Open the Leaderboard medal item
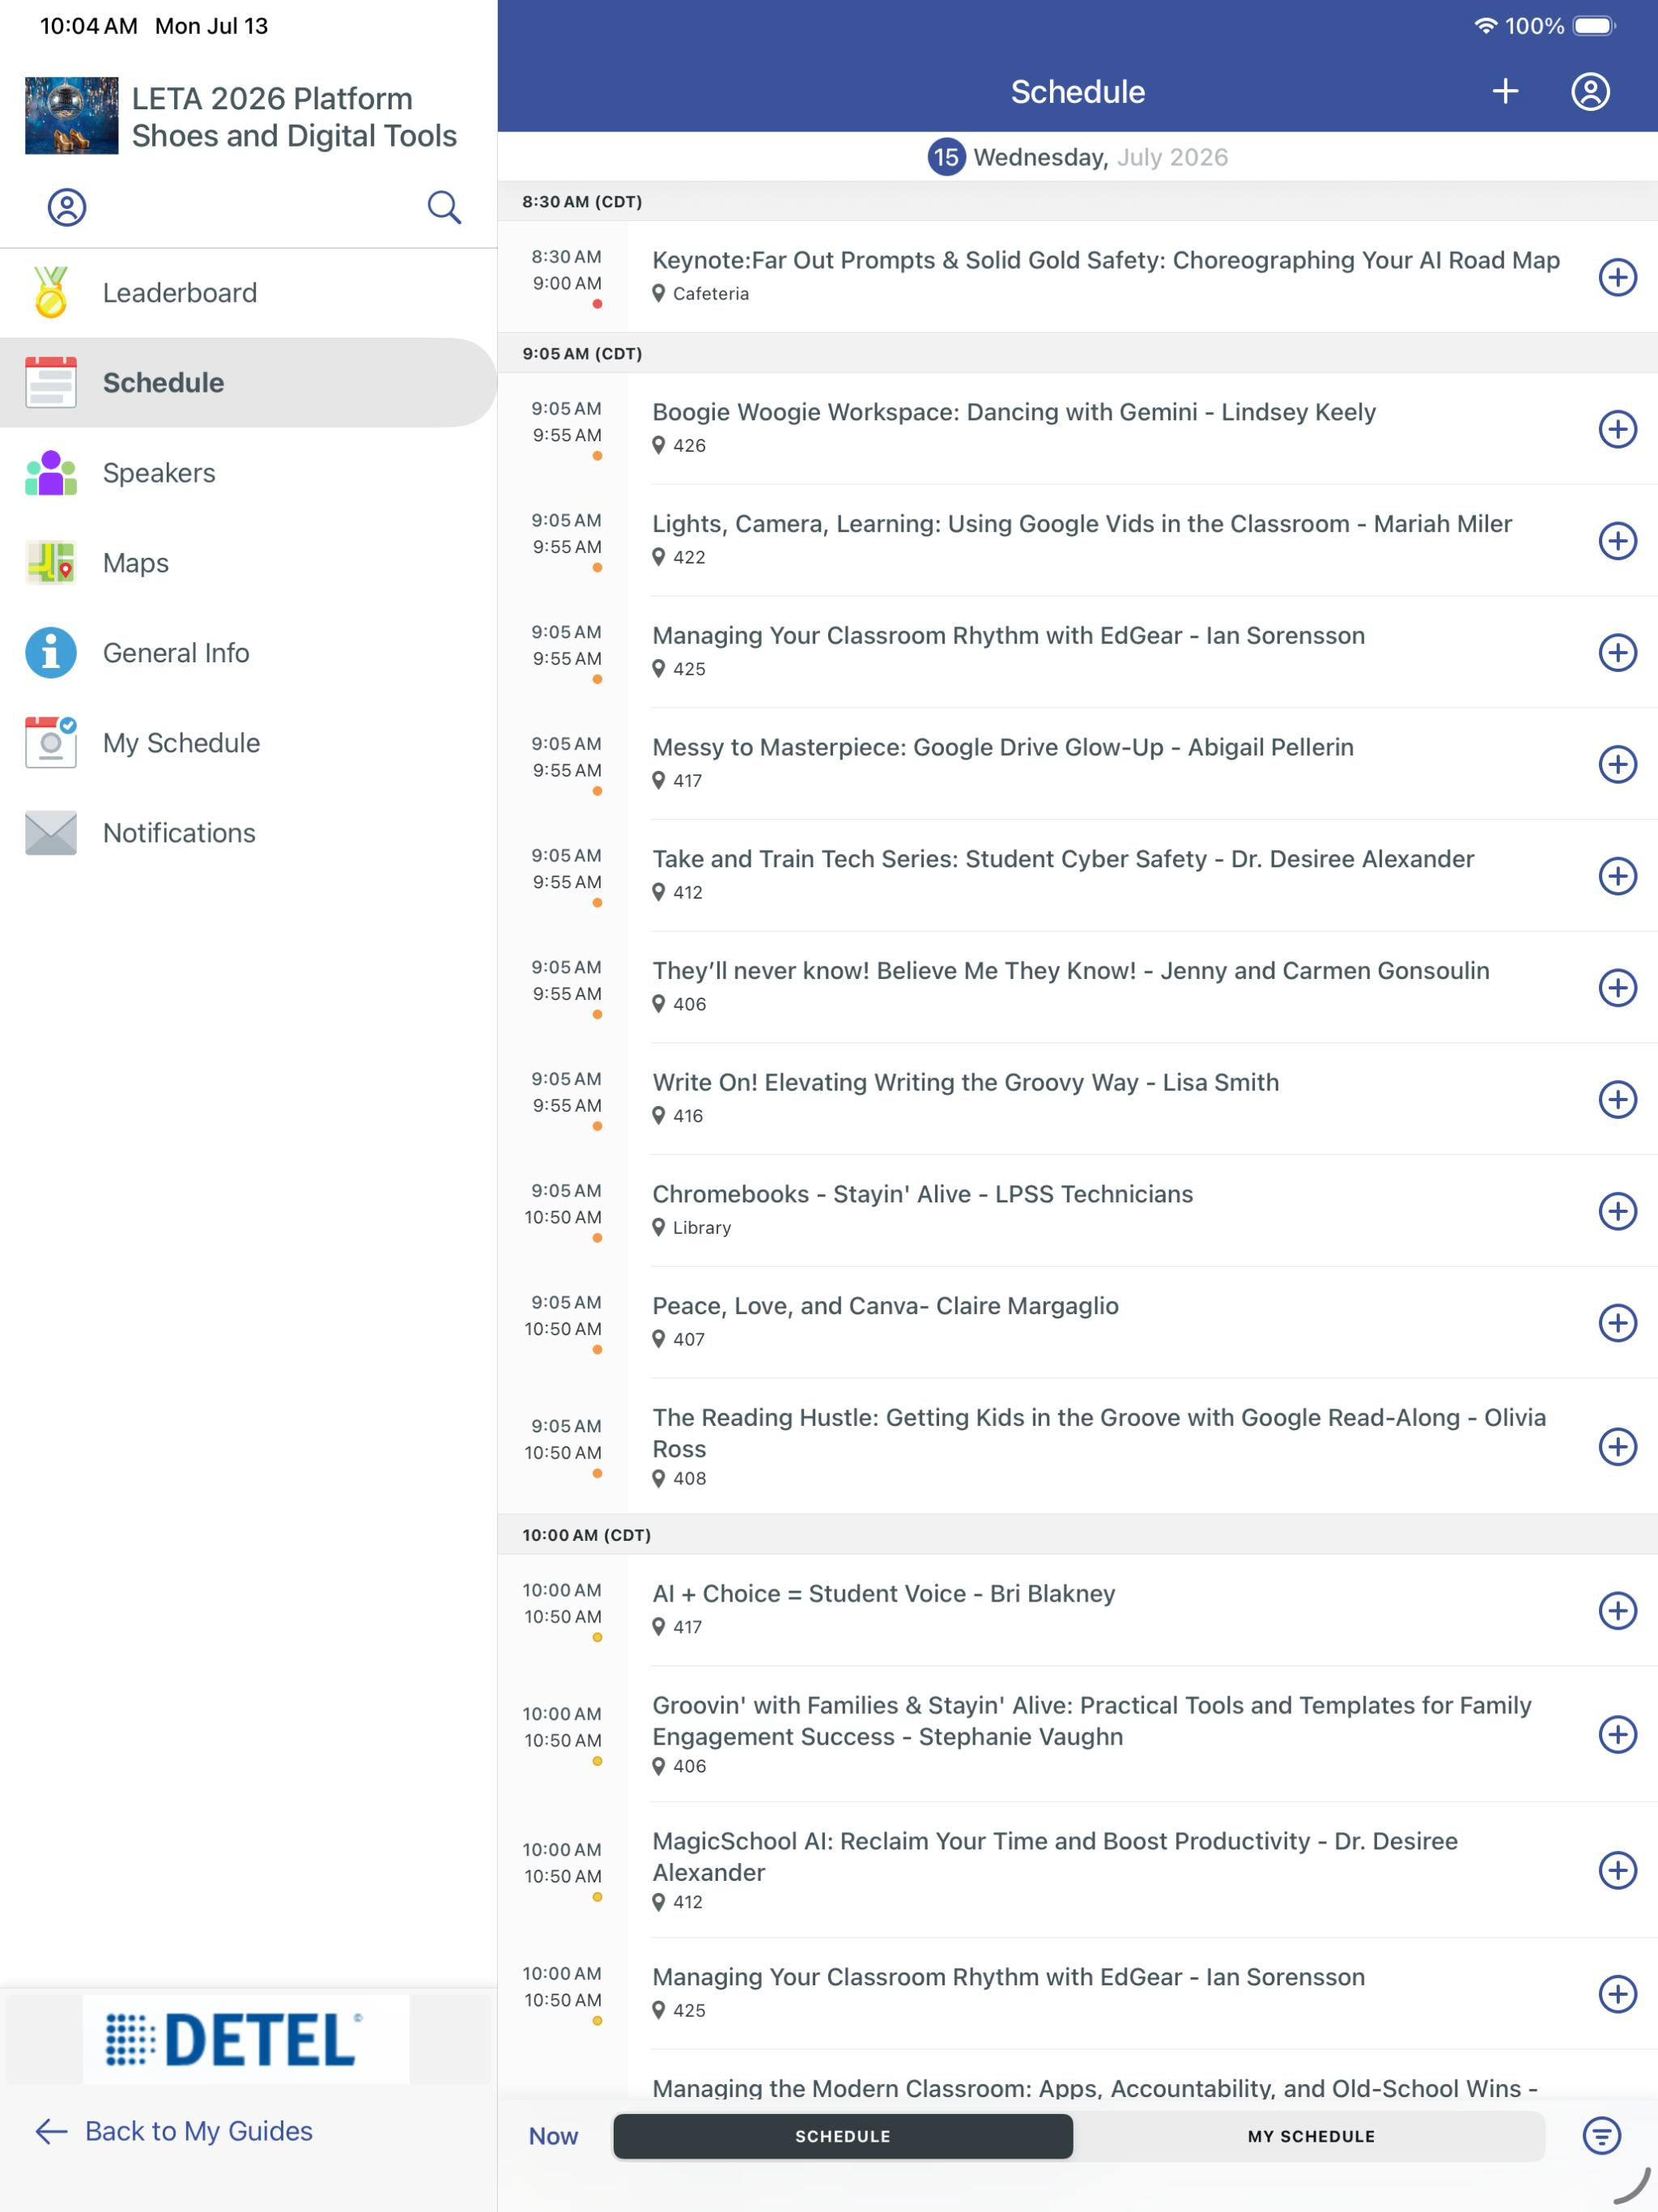Screen dimensions: 1658x2212 point(248,293)
